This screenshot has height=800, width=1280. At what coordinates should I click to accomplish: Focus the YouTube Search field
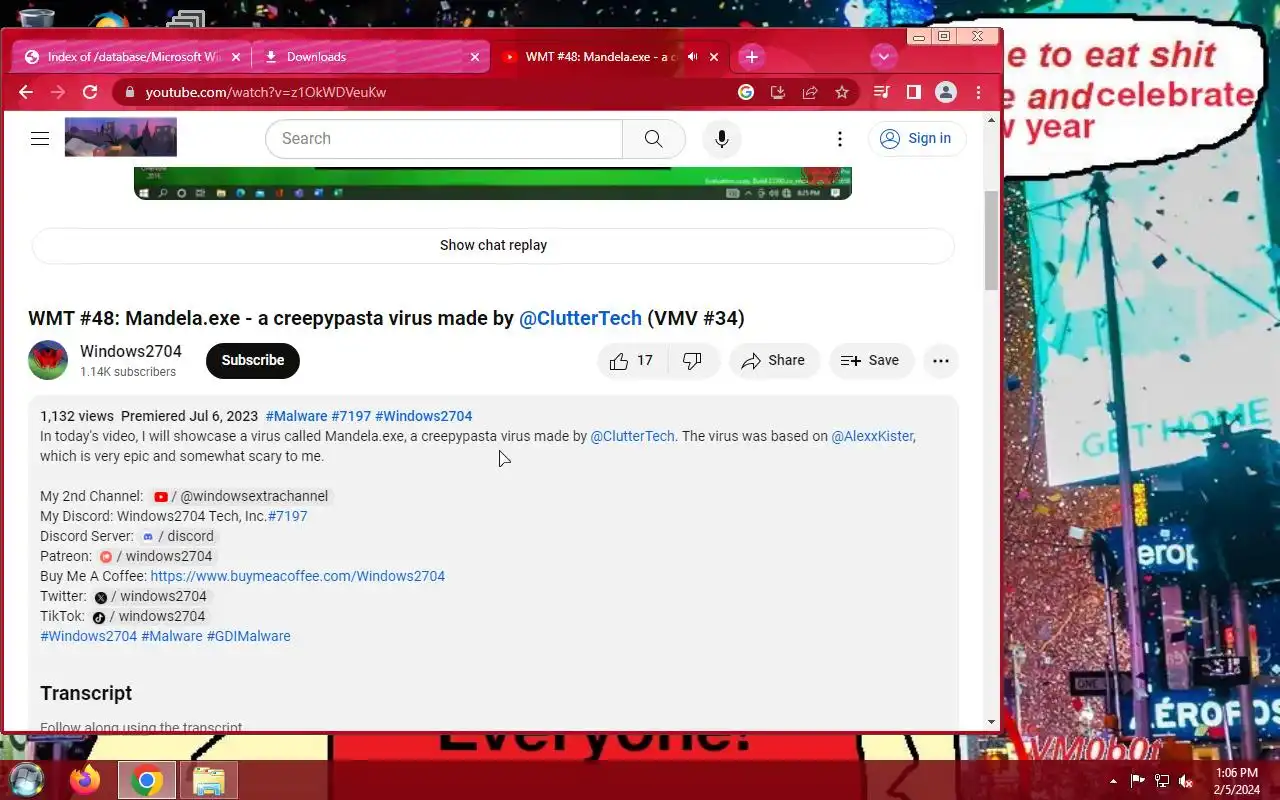tap(444, 139)
